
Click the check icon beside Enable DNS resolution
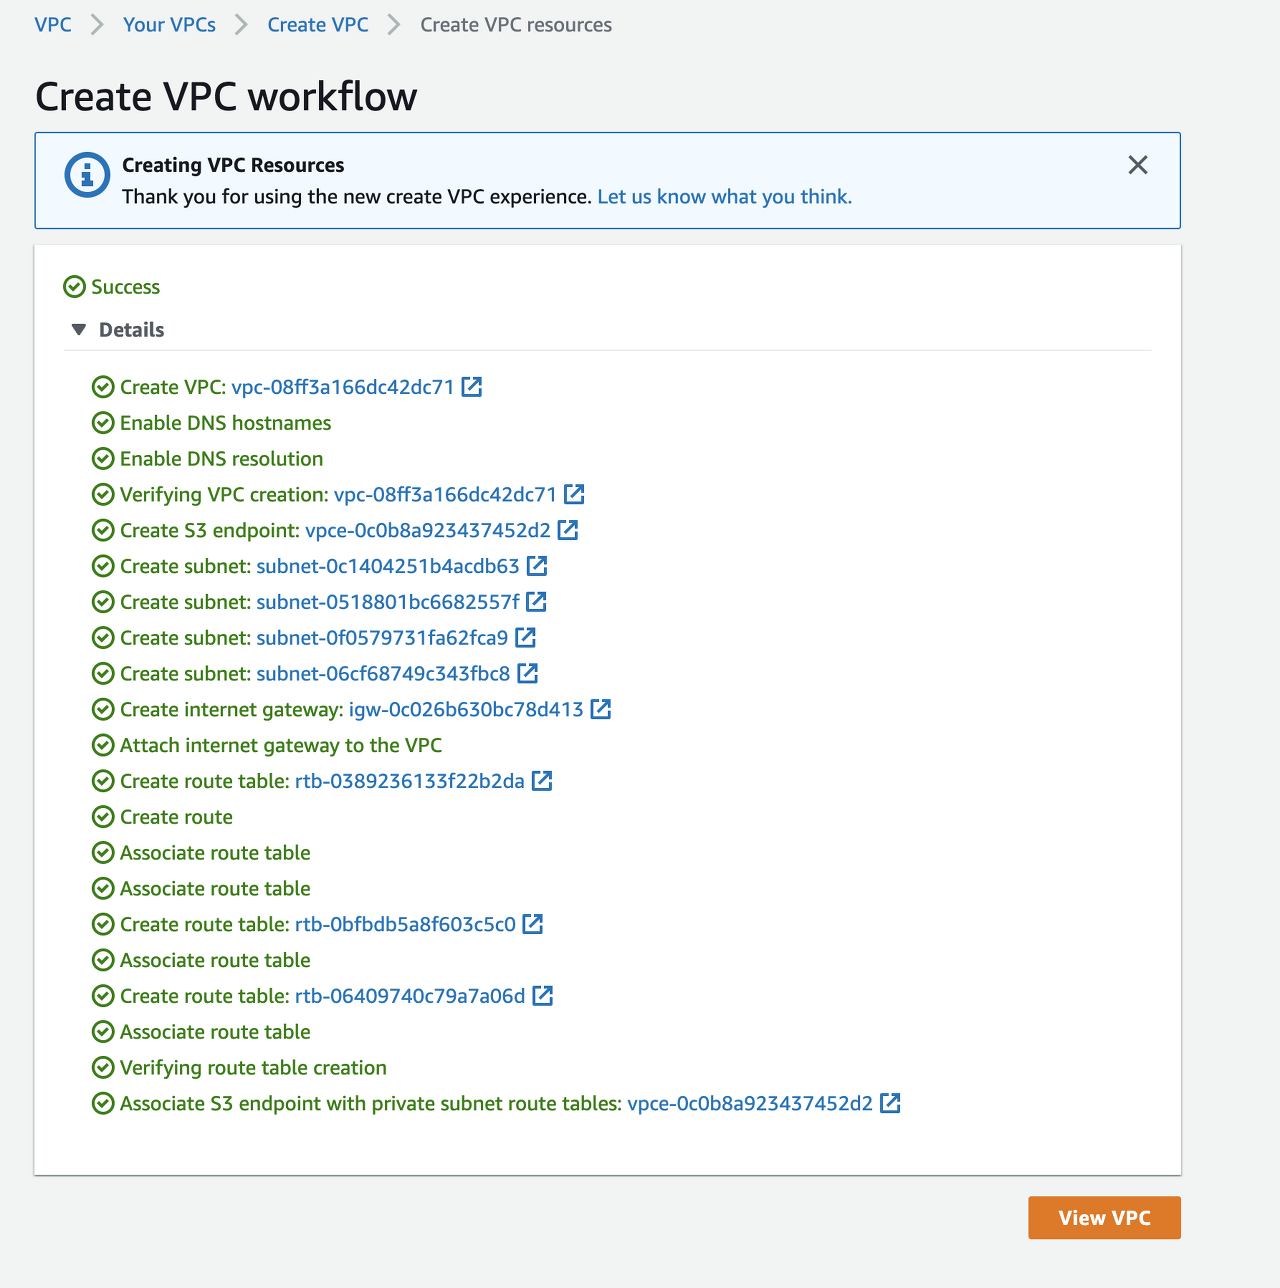tap(103, 459)
